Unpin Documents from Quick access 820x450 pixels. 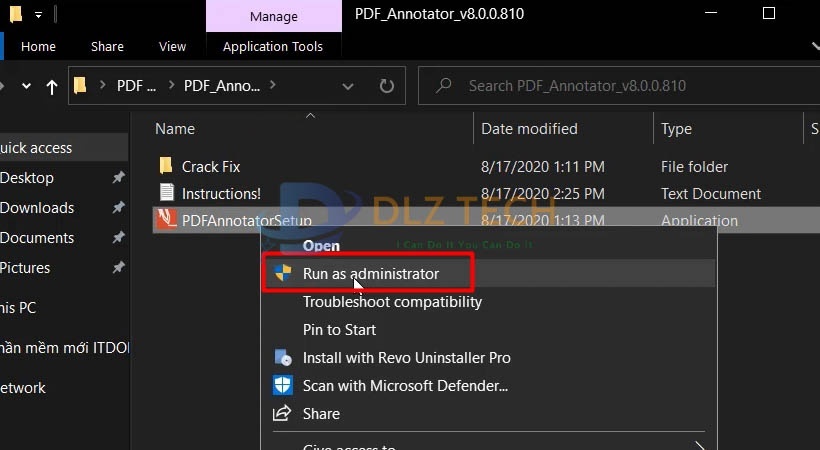(119, 237)
